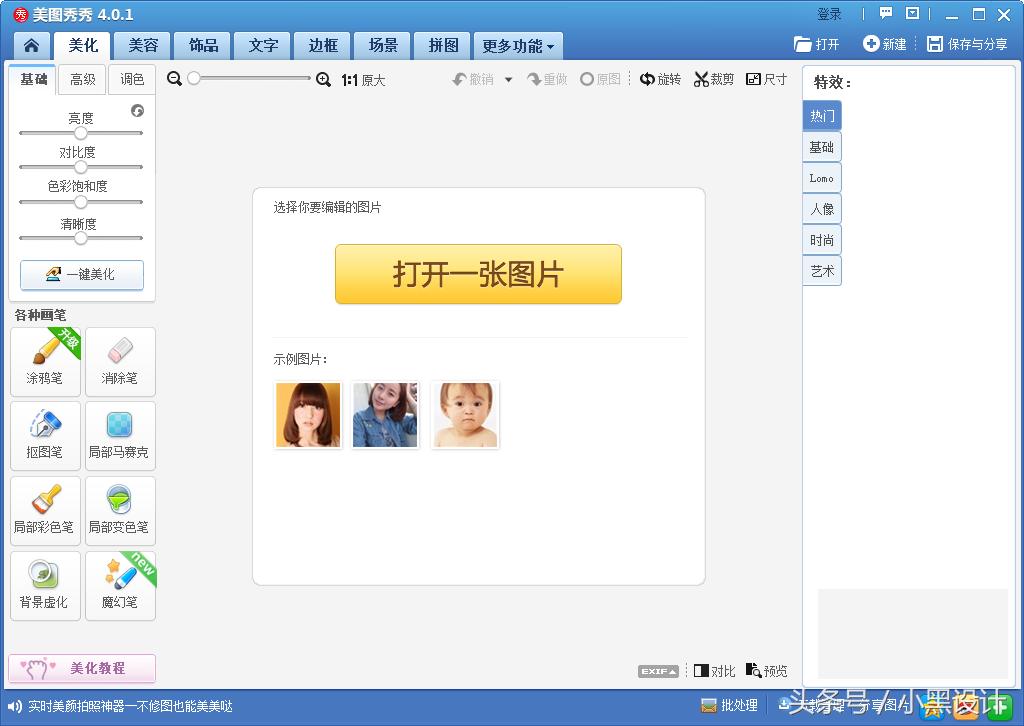Open the 抠图笔 cutout pen tool

pyautogui.click(x=45, y=436)
